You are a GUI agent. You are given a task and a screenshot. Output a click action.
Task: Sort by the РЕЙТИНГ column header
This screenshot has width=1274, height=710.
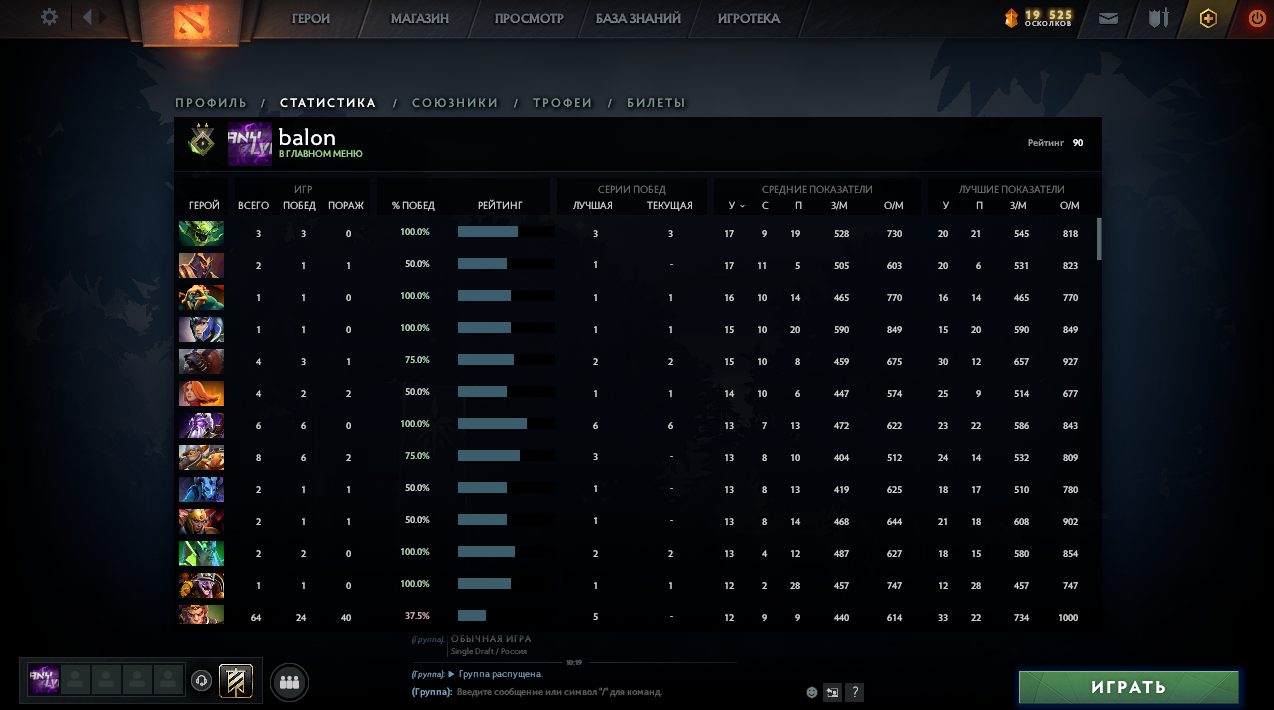click(500, 205)
